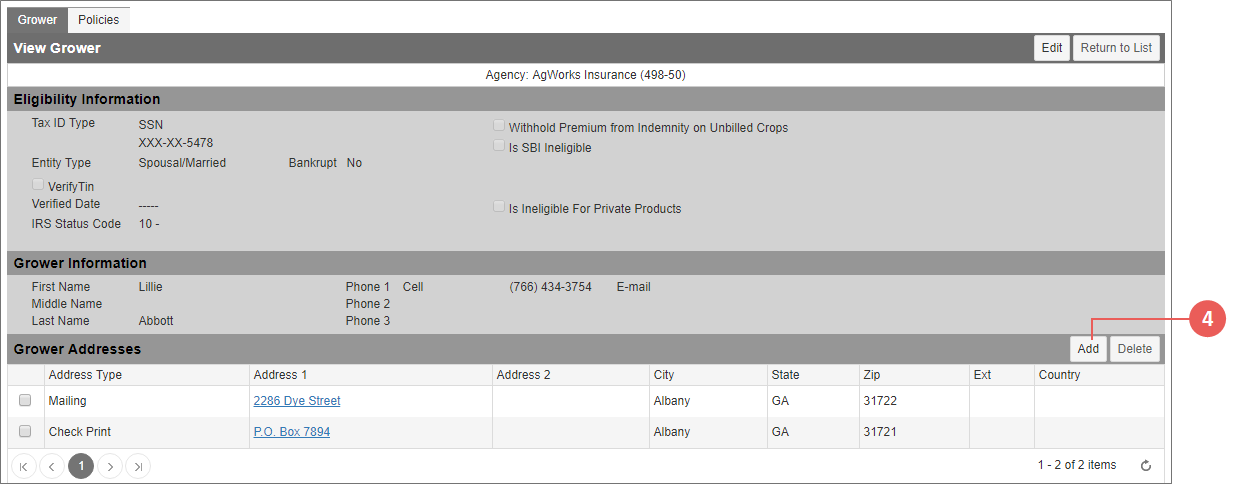Open the P.O. Box 7894 link

292,432
